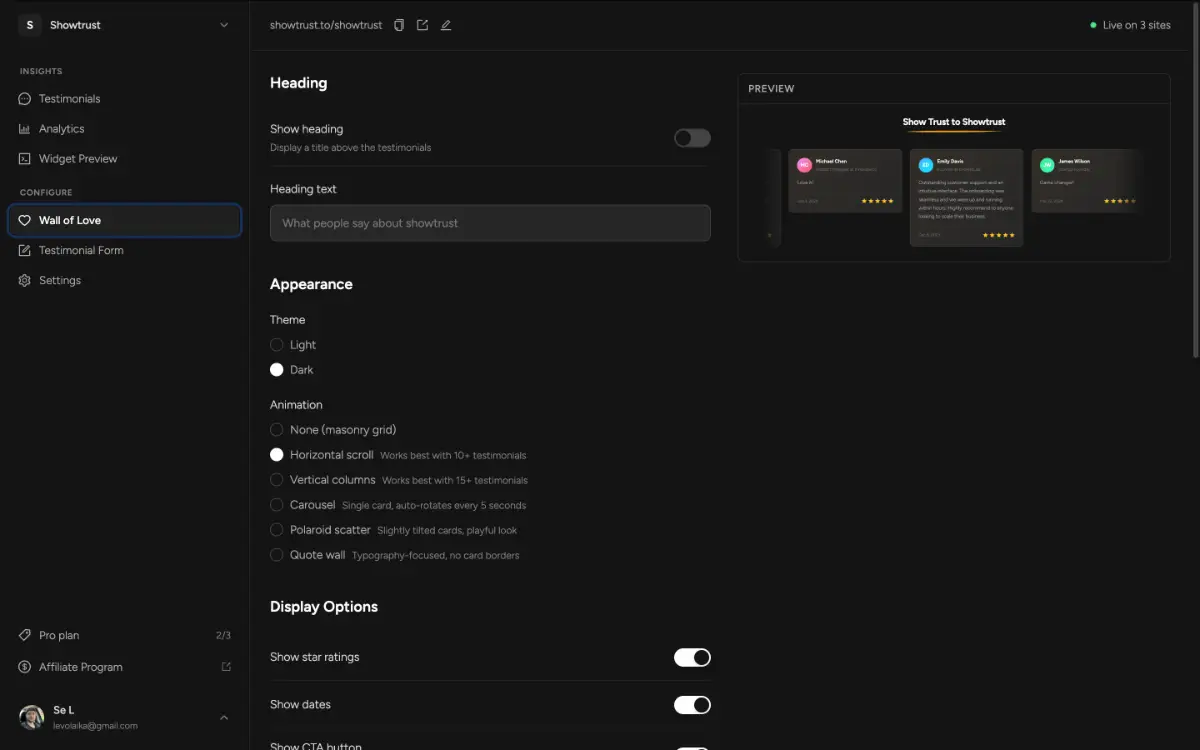1200x750 pixels.
Task: Click 'Slightly tilted cards, playful look' hint
Action: click(447, 531)
